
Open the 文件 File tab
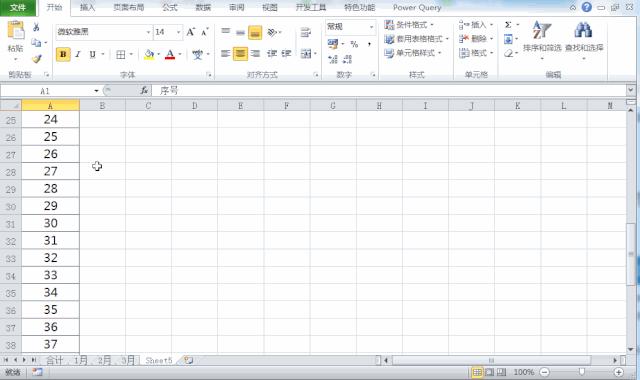[x=18, y=7]
